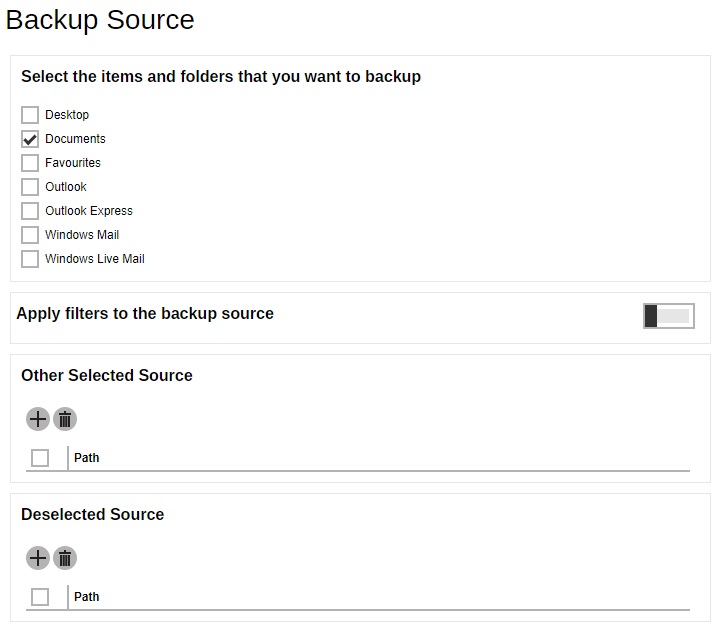This screenshot has width=720, height=630.
Task: Click the Outlook label text
Action: pos(66,187)
